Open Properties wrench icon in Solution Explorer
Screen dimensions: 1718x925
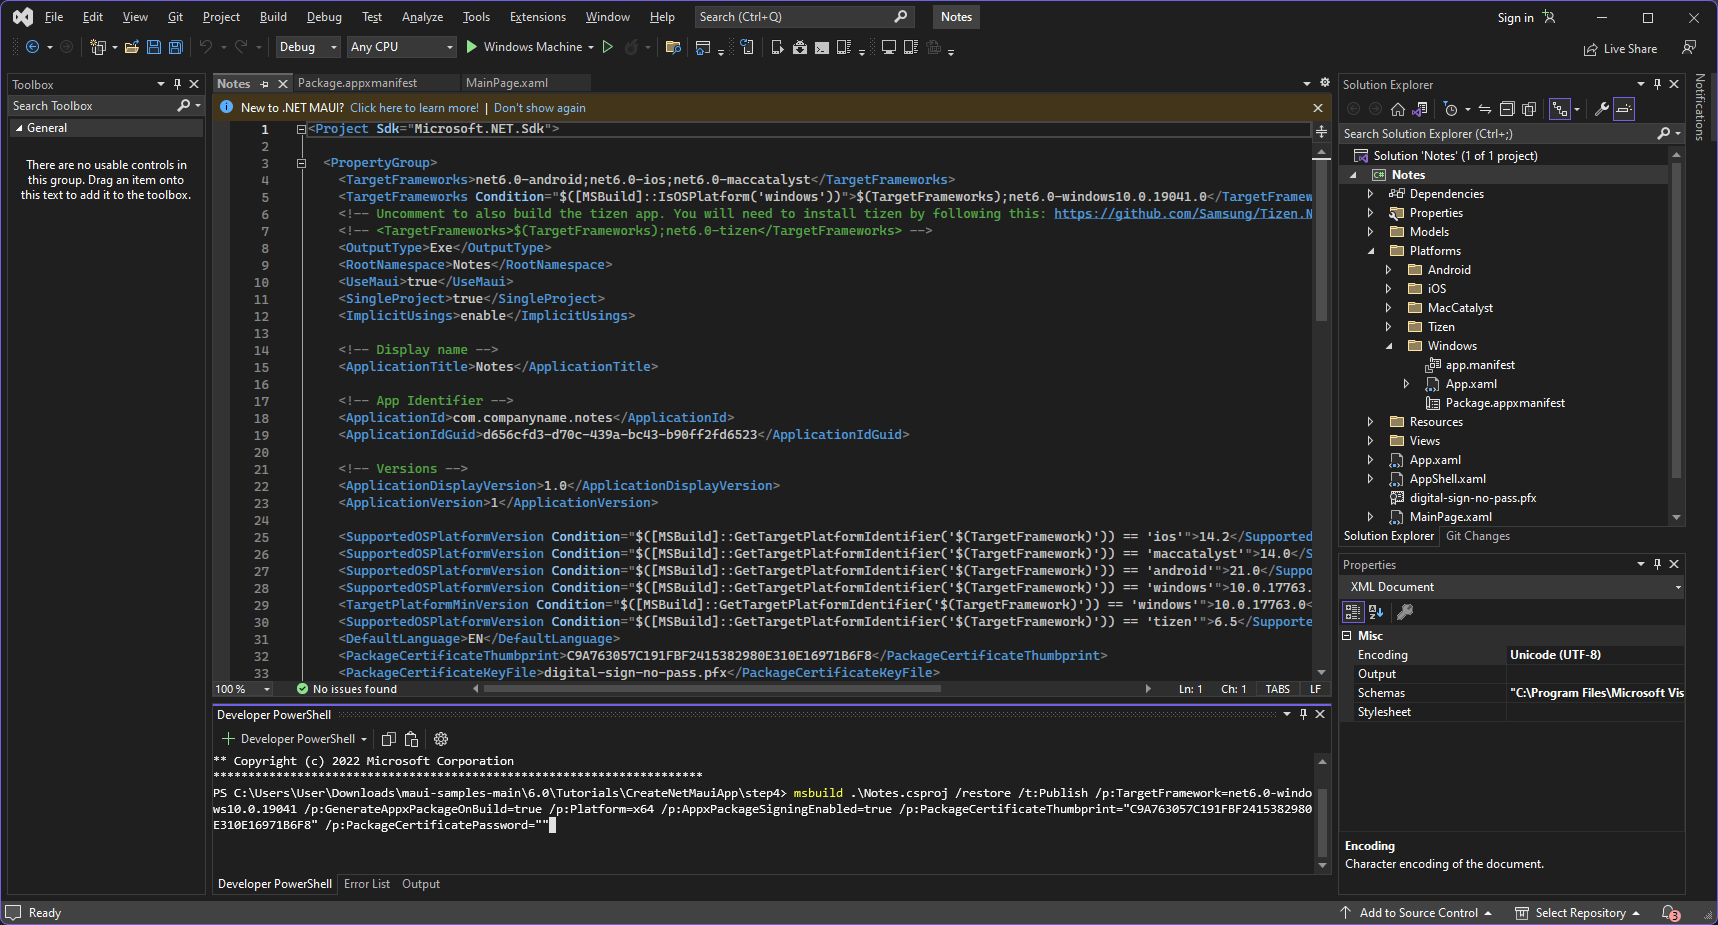tap(1602, 109)
